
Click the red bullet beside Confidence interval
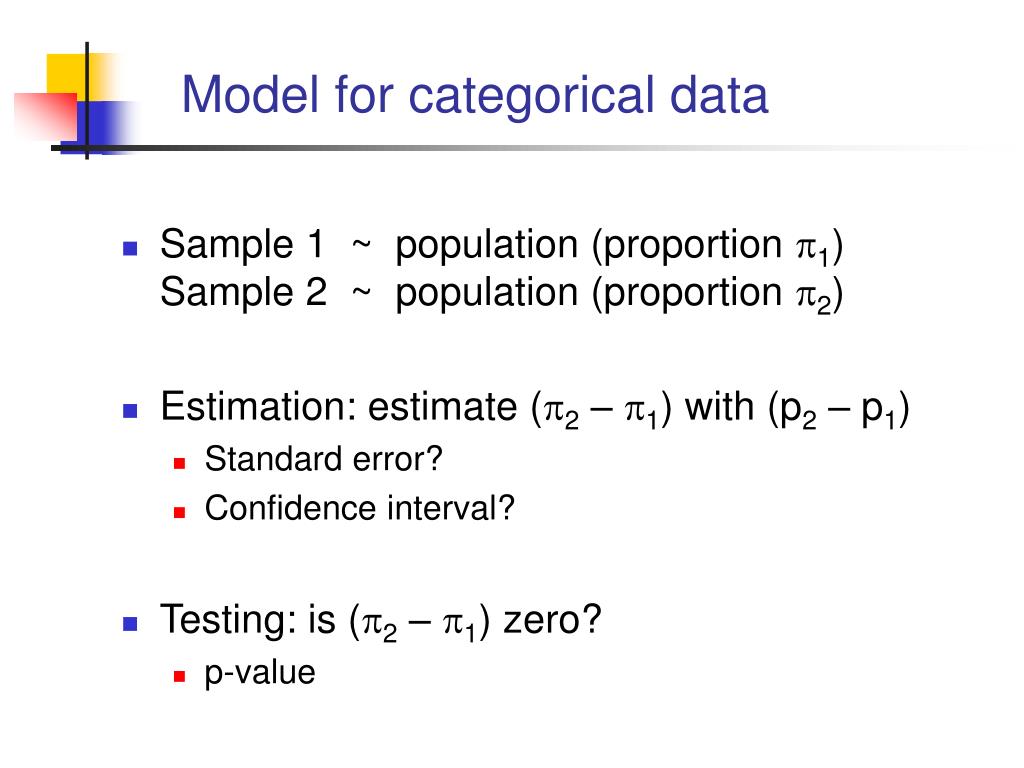180,513
